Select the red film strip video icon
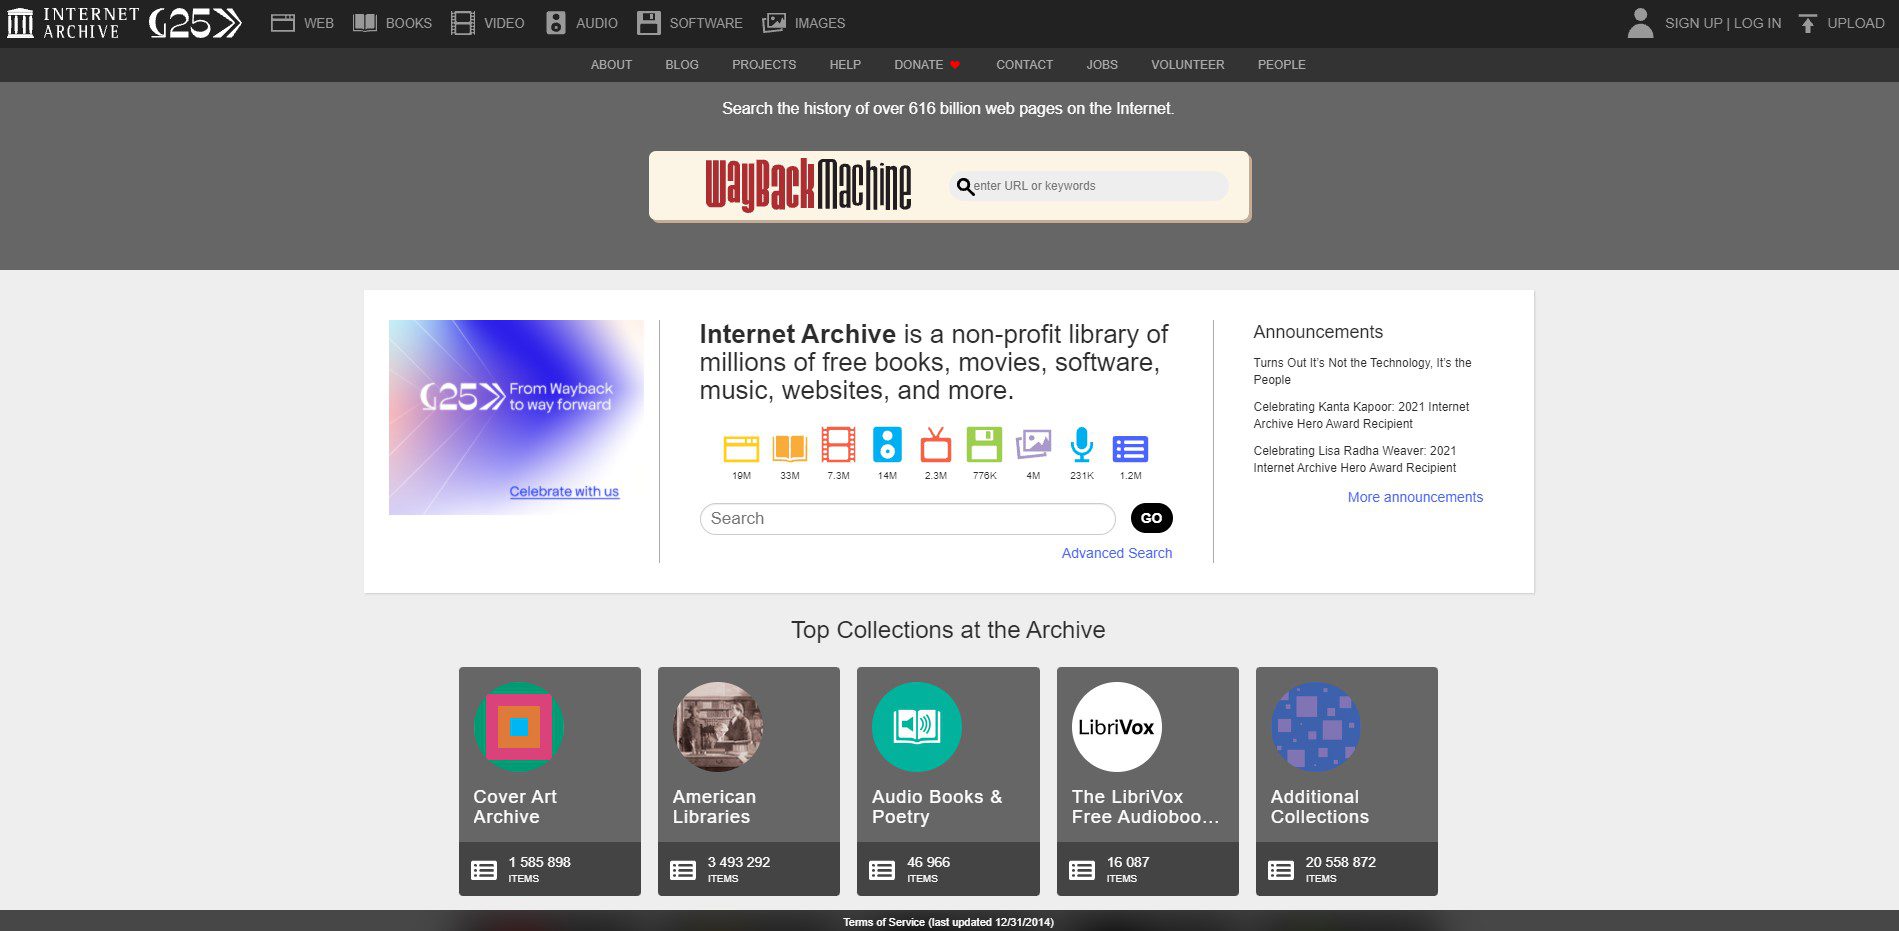This screenshot has height=931, width=1899. coord(838,445)
